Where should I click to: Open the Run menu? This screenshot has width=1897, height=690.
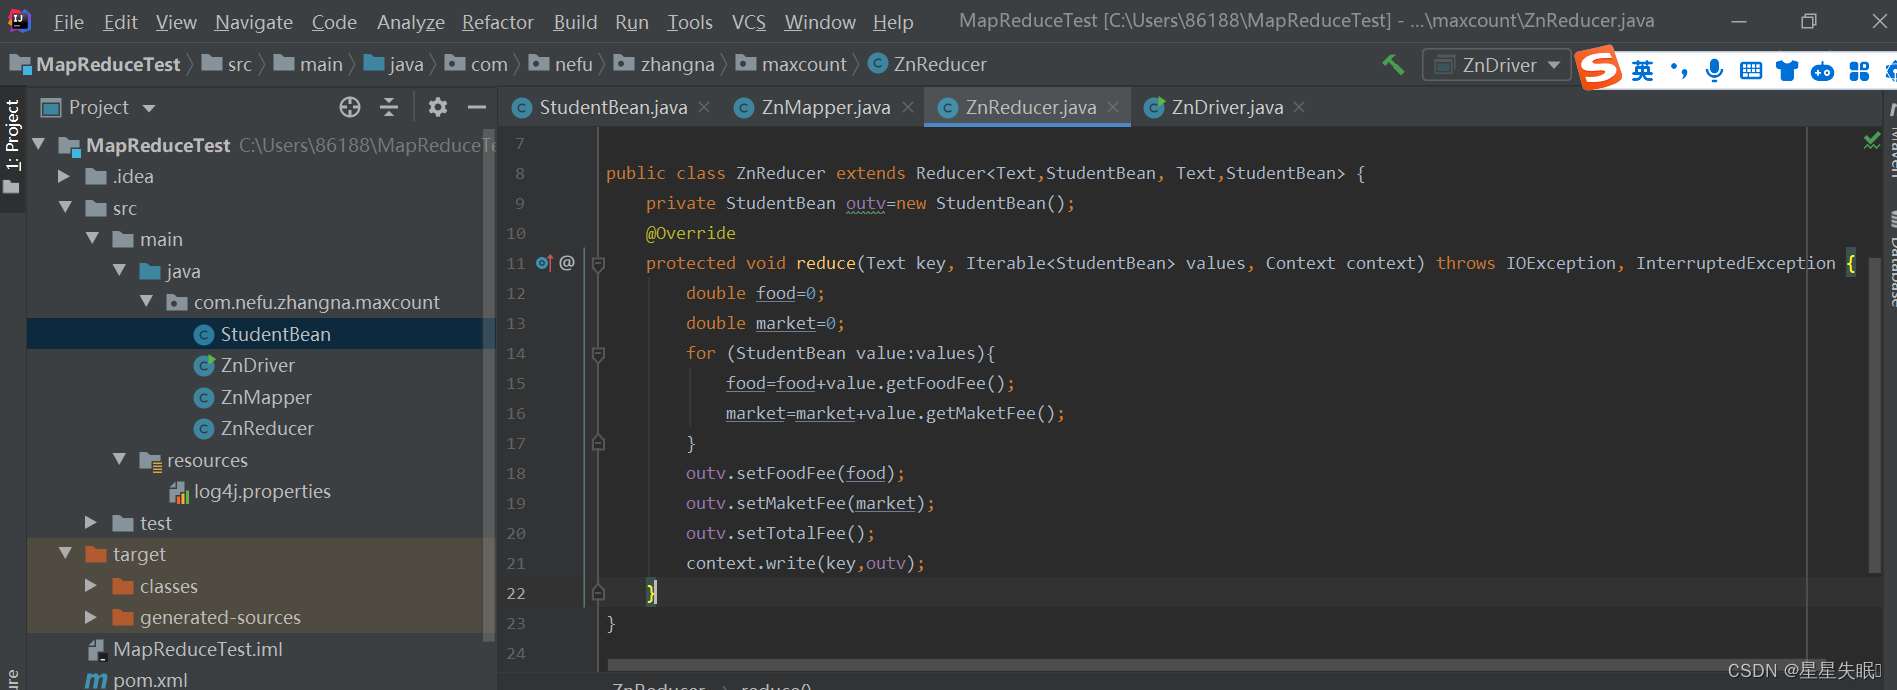point(632,22)
